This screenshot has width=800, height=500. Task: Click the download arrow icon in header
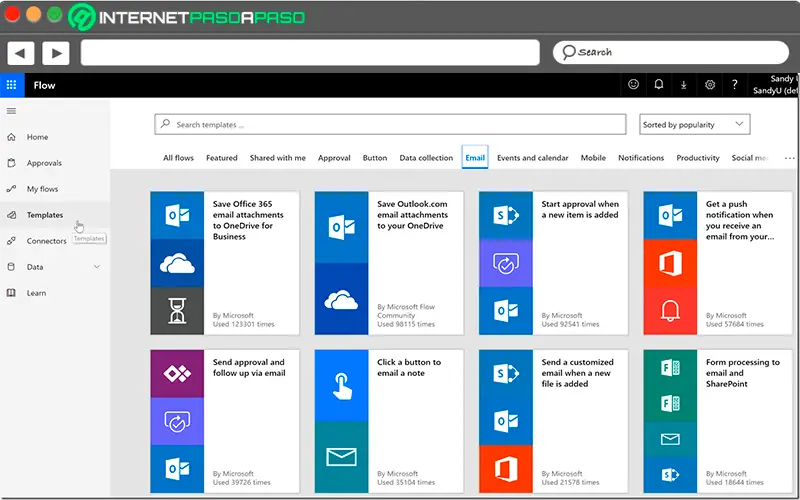[684, 85]
